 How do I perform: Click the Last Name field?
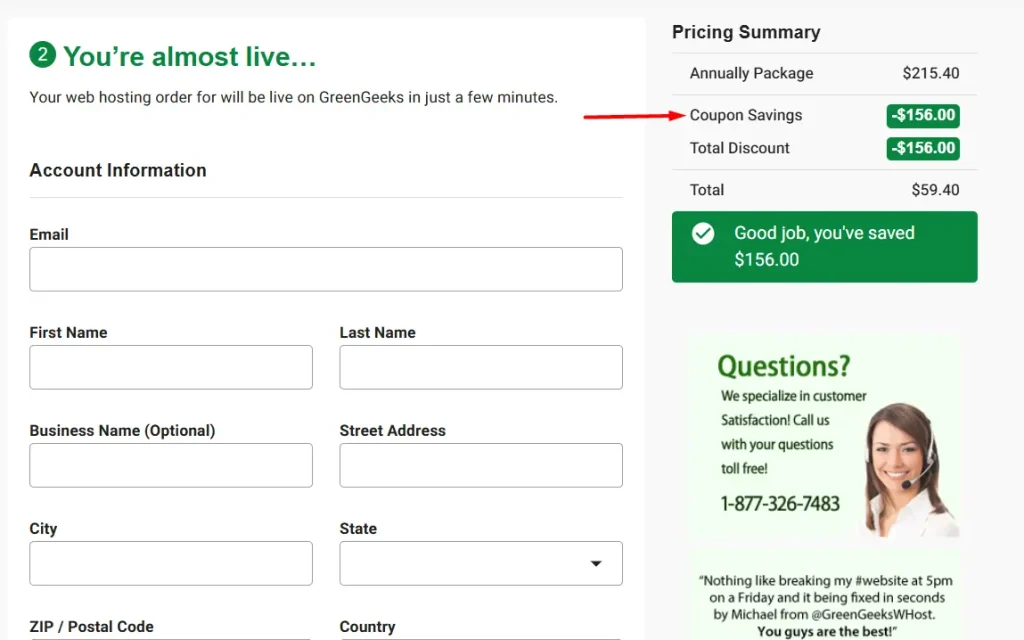480,367
